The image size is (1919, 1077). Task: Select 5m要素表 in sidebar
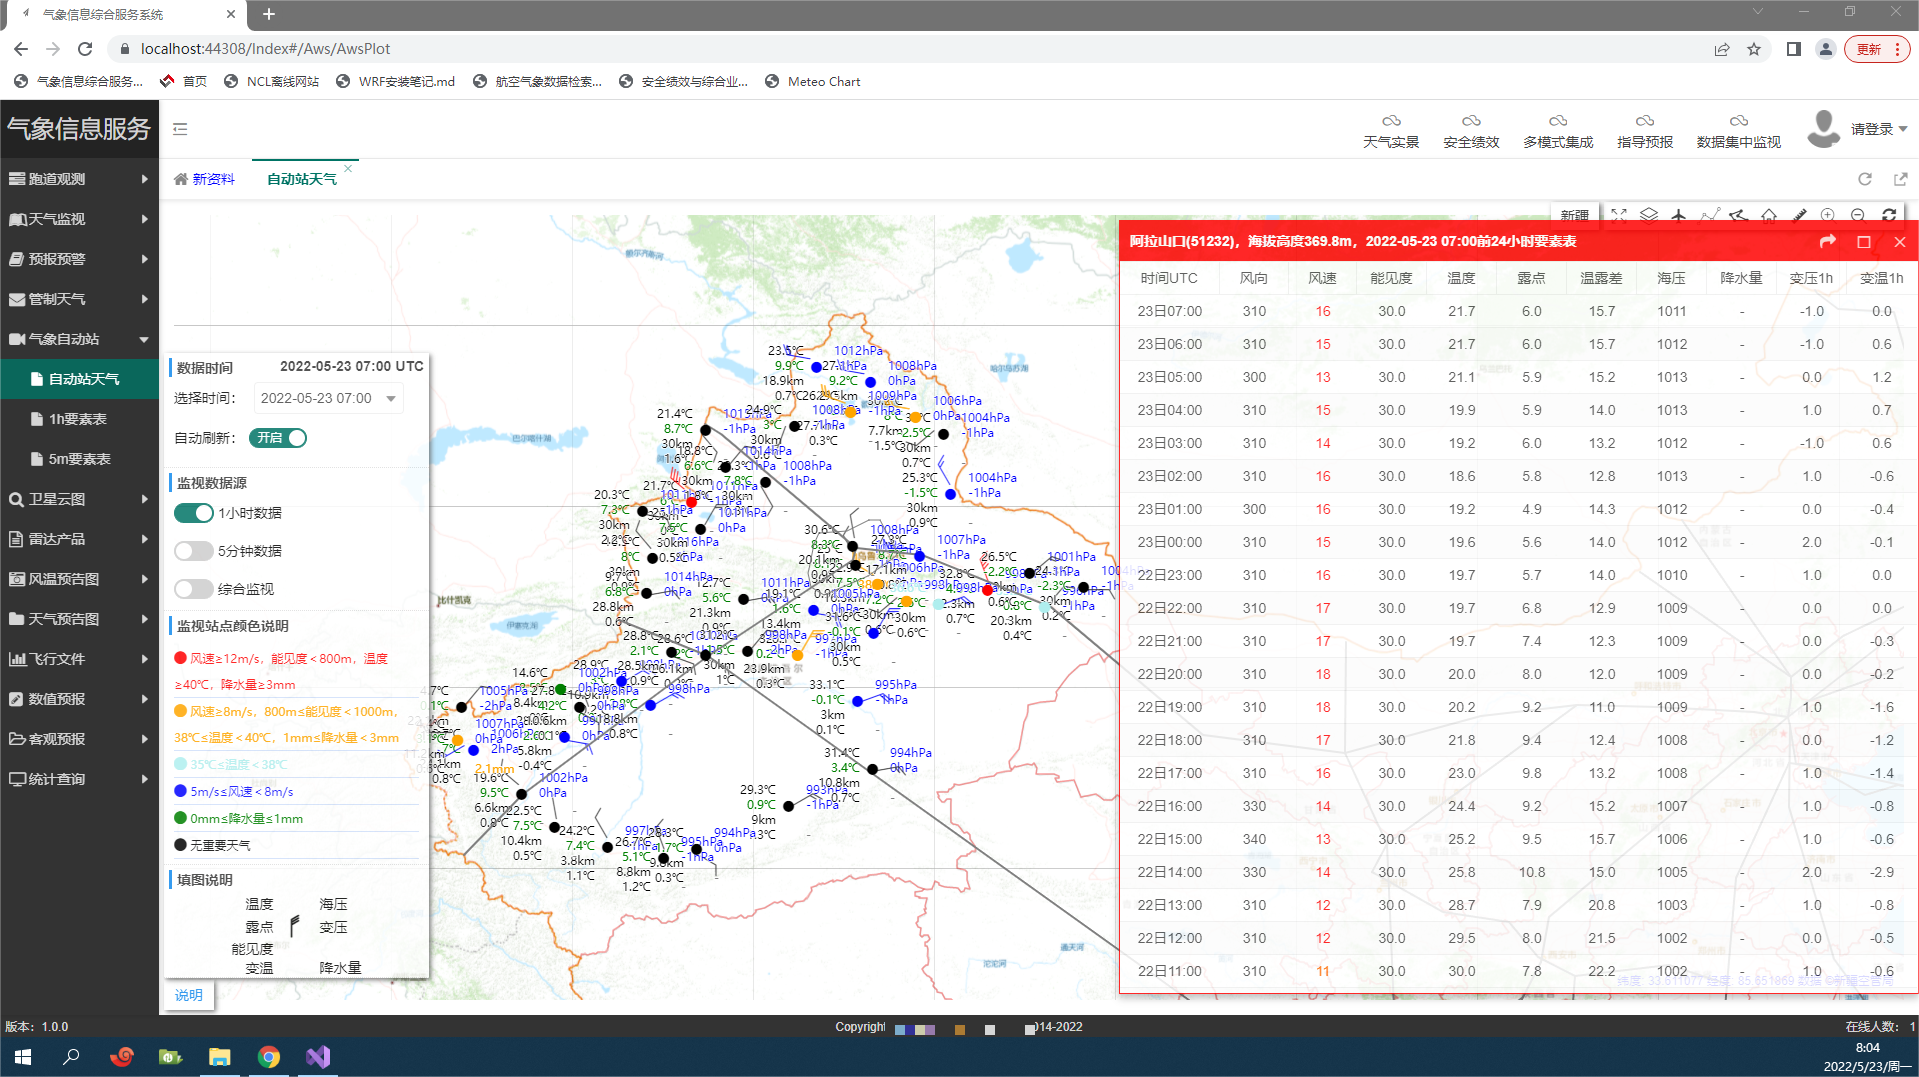tap(79, 459)
